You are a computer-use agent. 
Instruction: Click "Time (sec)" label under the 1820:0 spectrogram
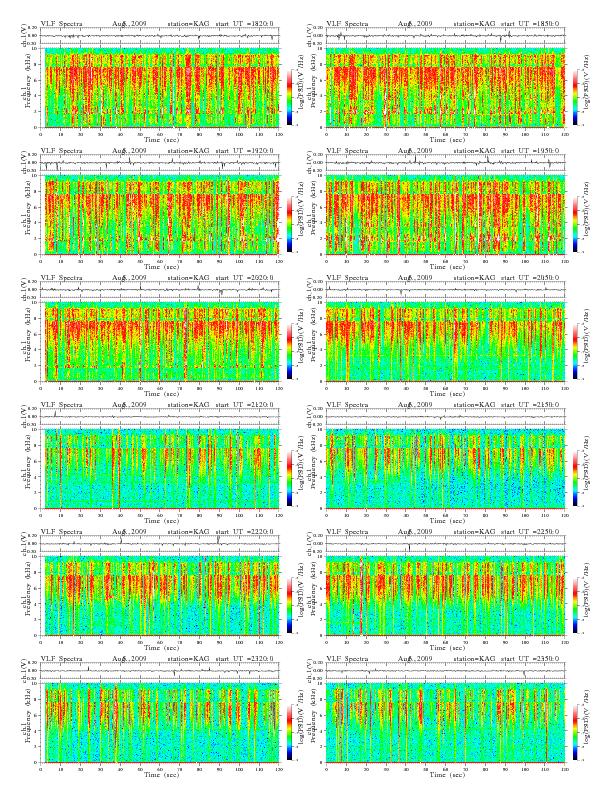(x=162, y=139)
